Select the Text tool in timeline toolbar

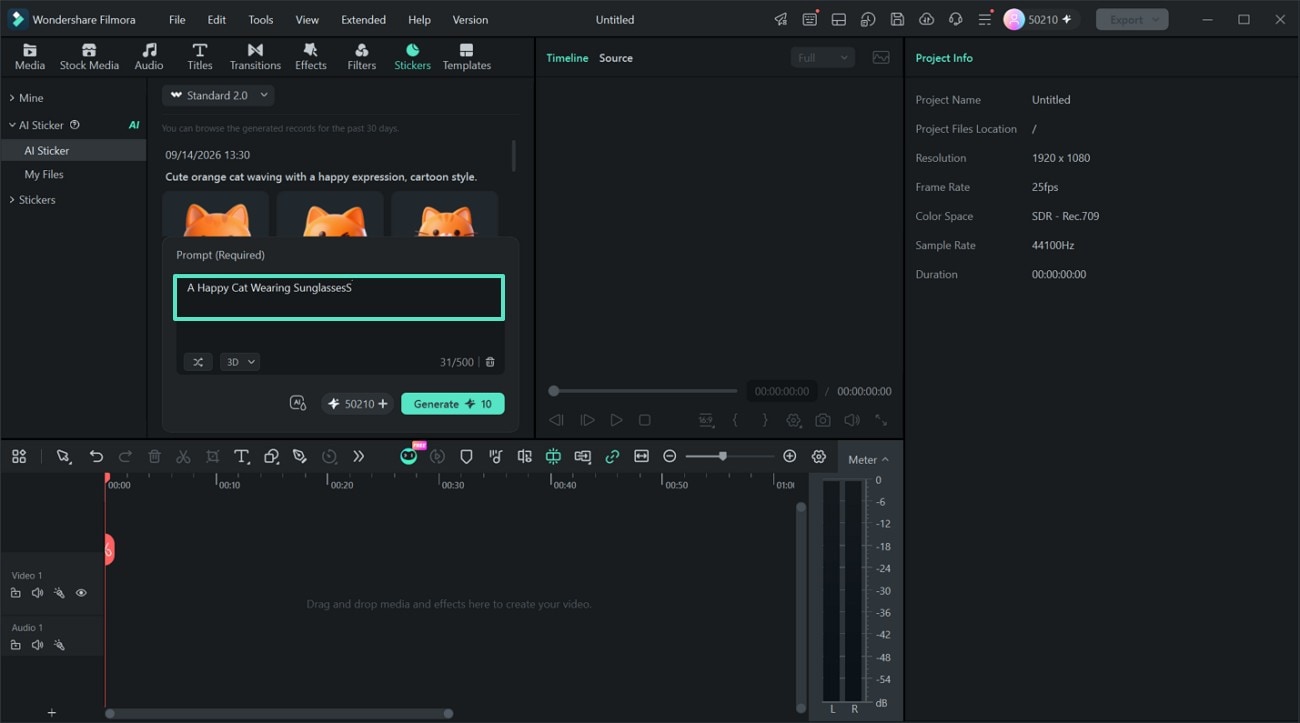(x=241, y=456)
